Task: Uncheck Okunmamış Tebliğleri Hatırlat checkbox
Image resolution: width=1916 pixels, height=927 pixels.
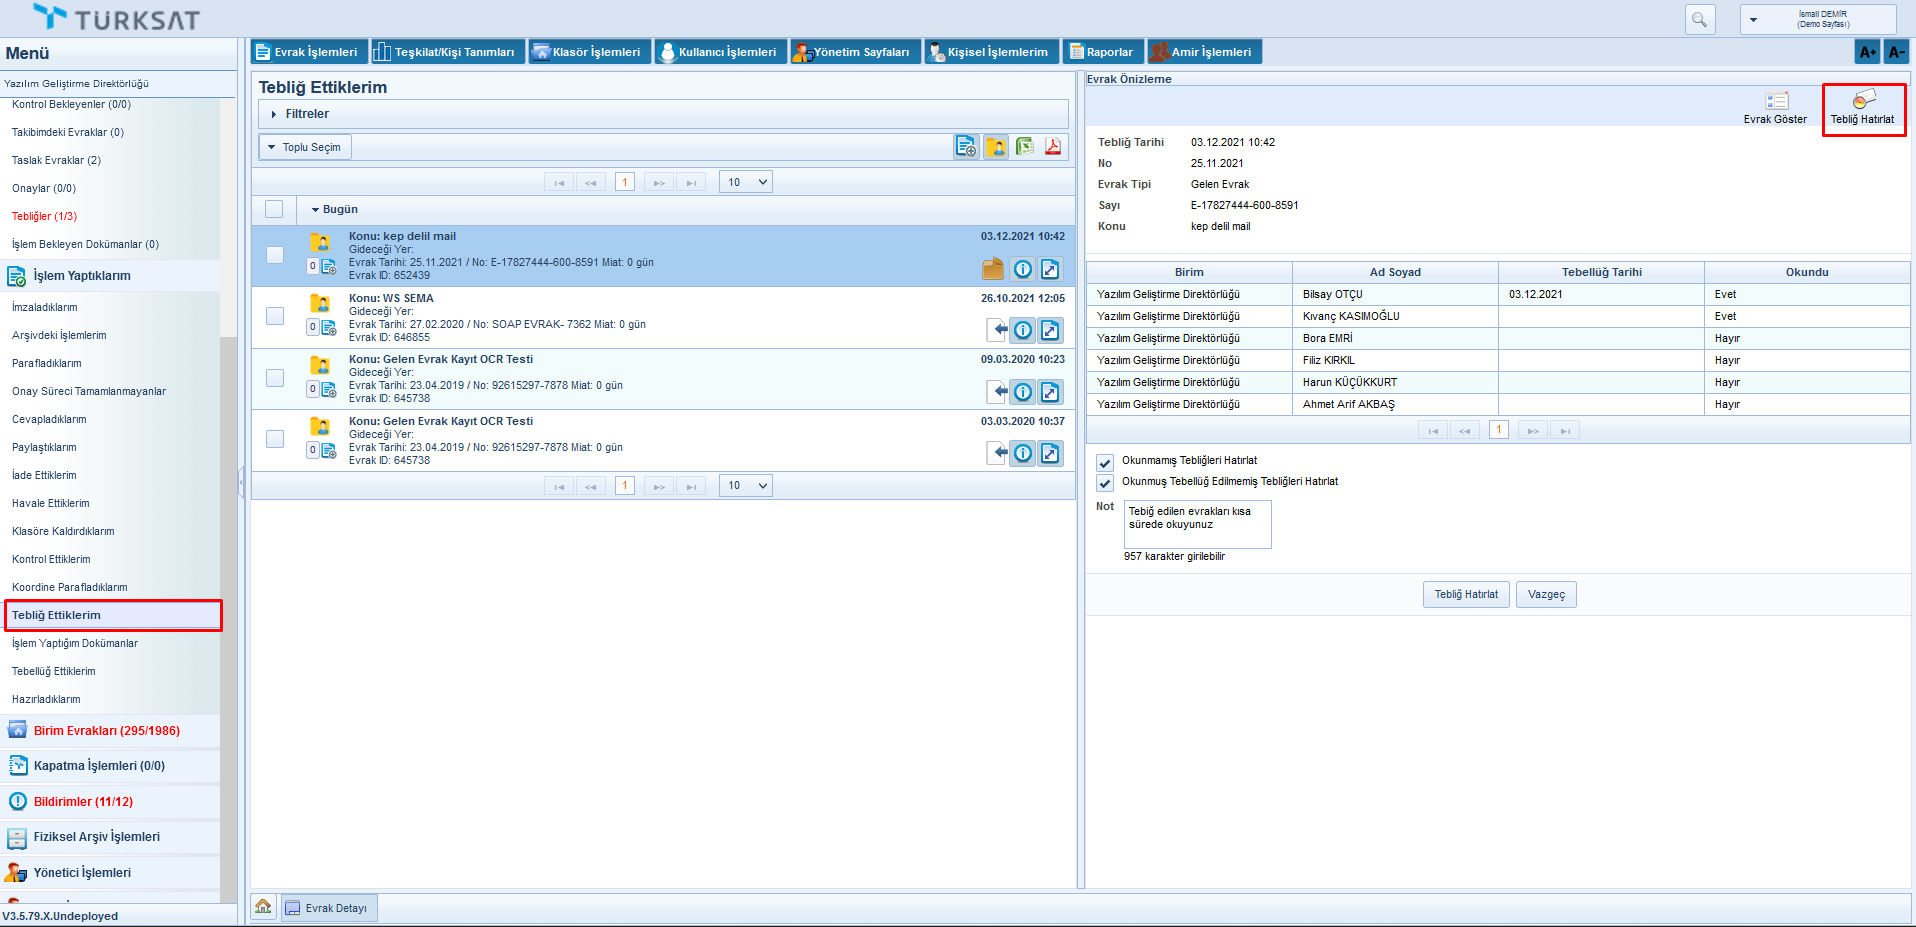Action: [1105, 462]
